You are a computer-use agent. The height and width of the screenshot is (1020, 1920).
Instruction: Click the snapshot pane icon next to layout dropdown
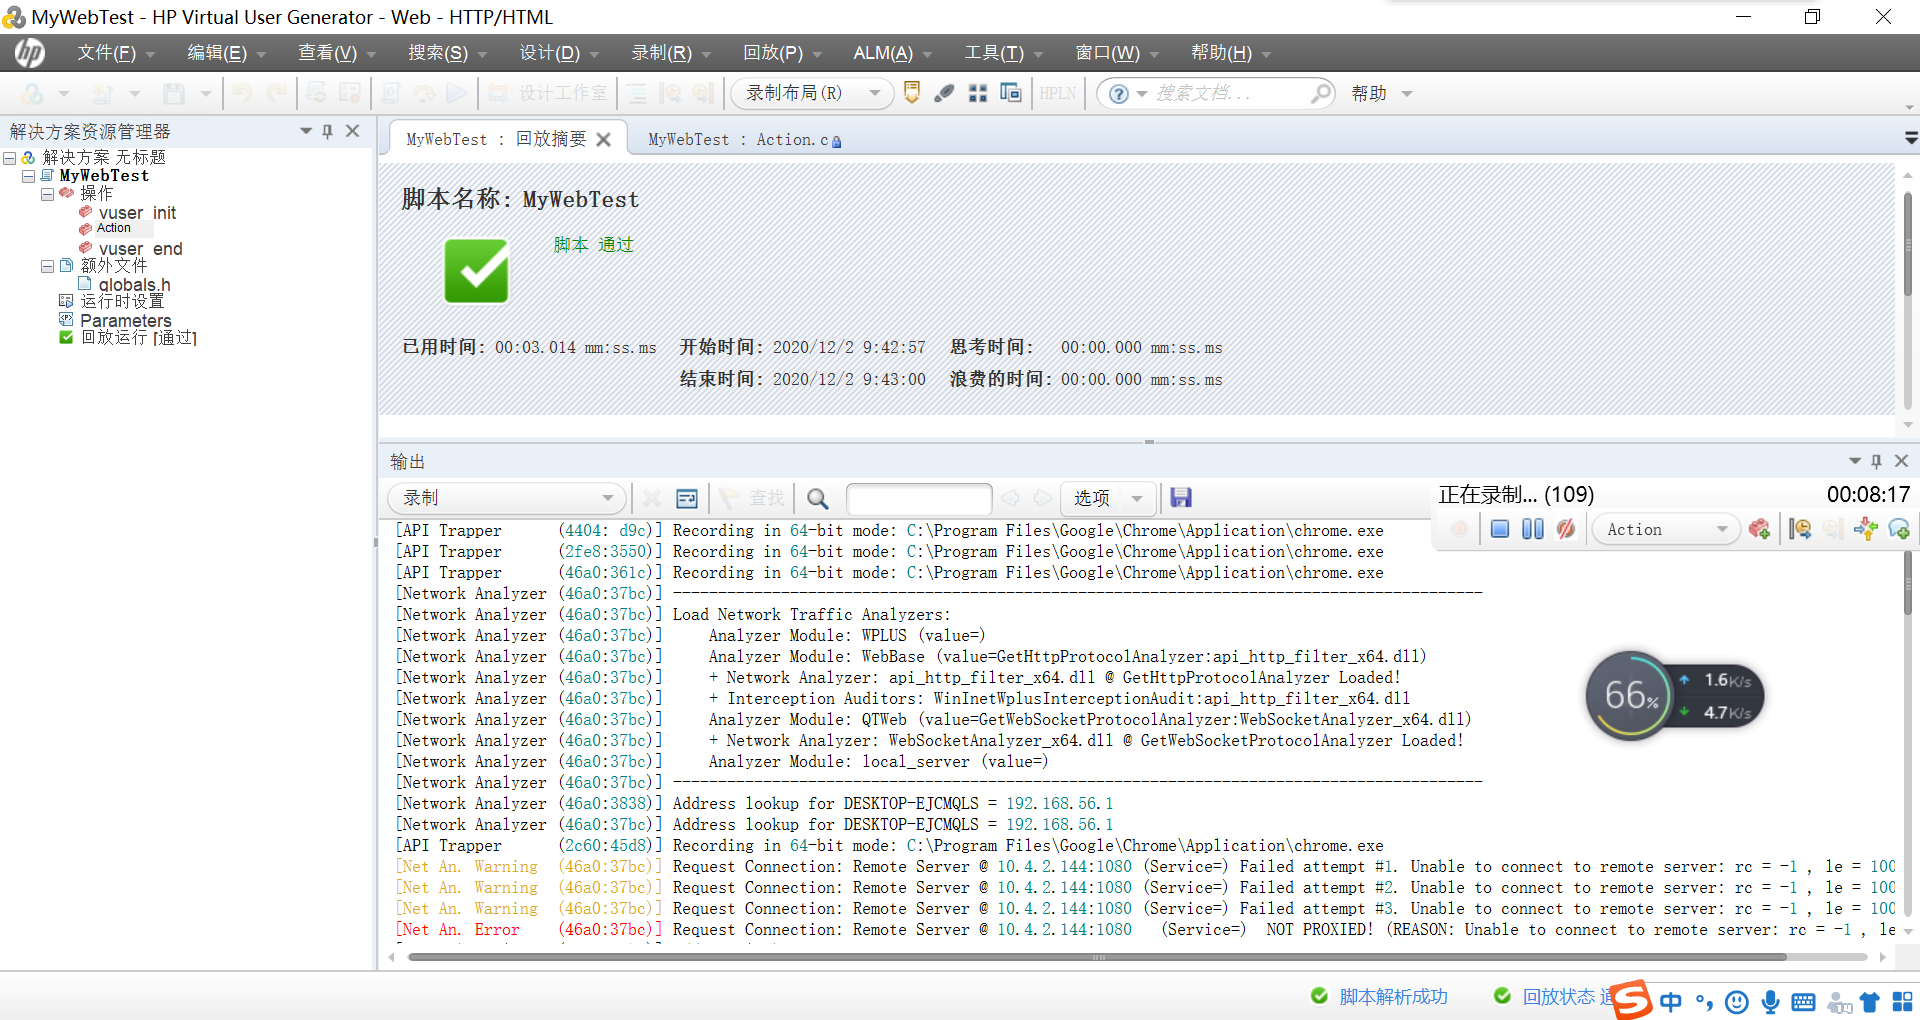click(x=911, y=93)
